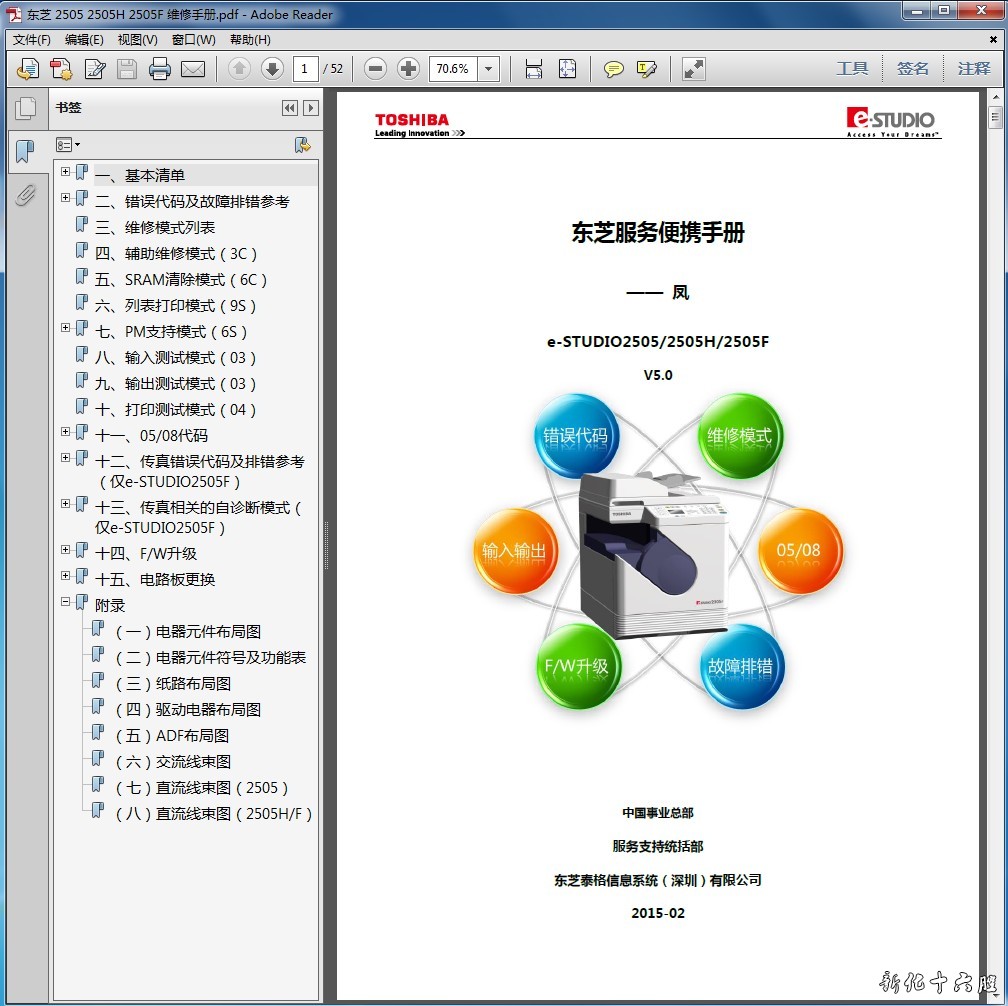Select the highlight text tool
Image resolution: width=1008 pixels, height=1006 pixels.
click(647, 69)
